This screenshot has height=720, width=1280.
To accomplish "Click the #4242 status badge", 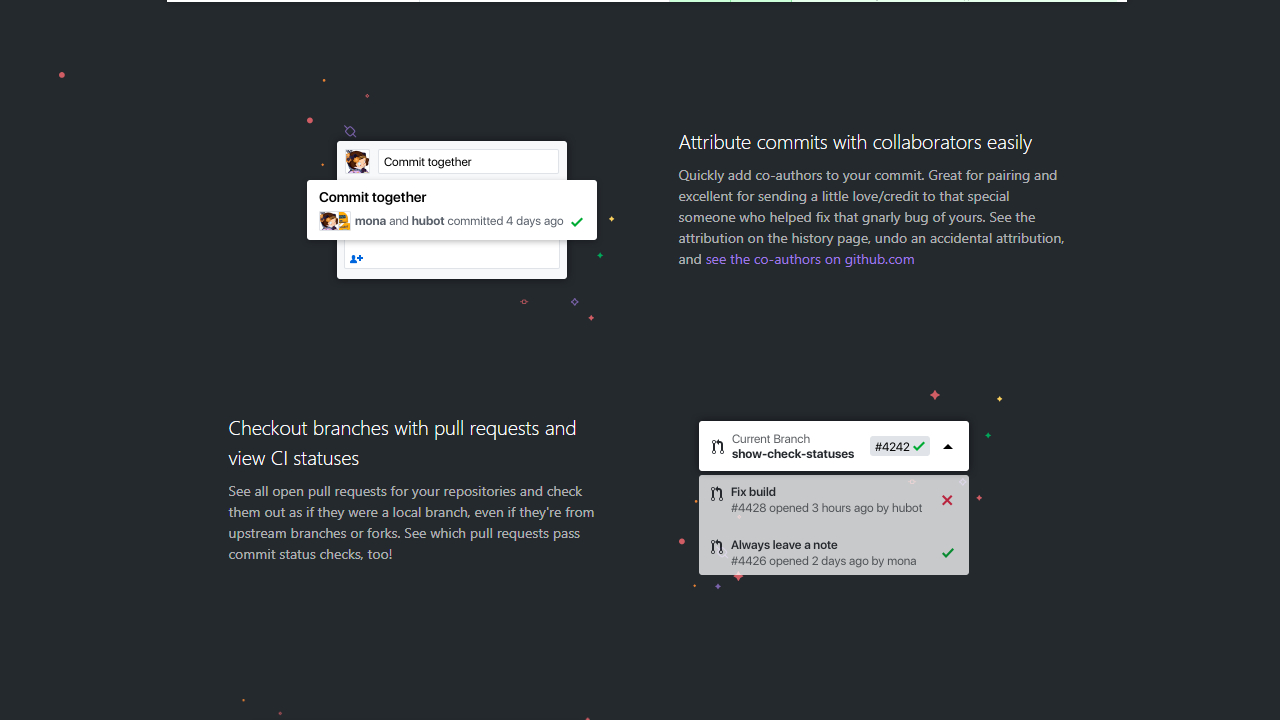I will point(899,446).
